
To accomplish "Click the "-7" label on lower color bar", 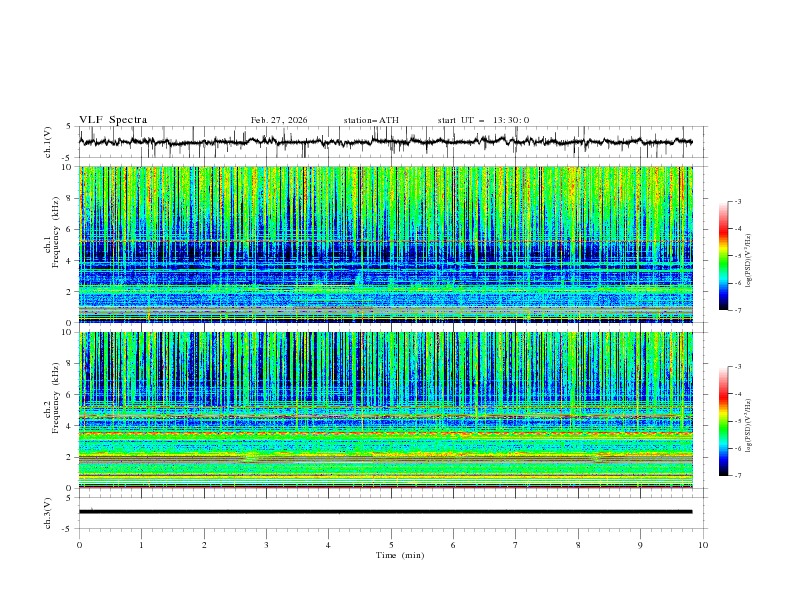I will click(x=737, y=476).
